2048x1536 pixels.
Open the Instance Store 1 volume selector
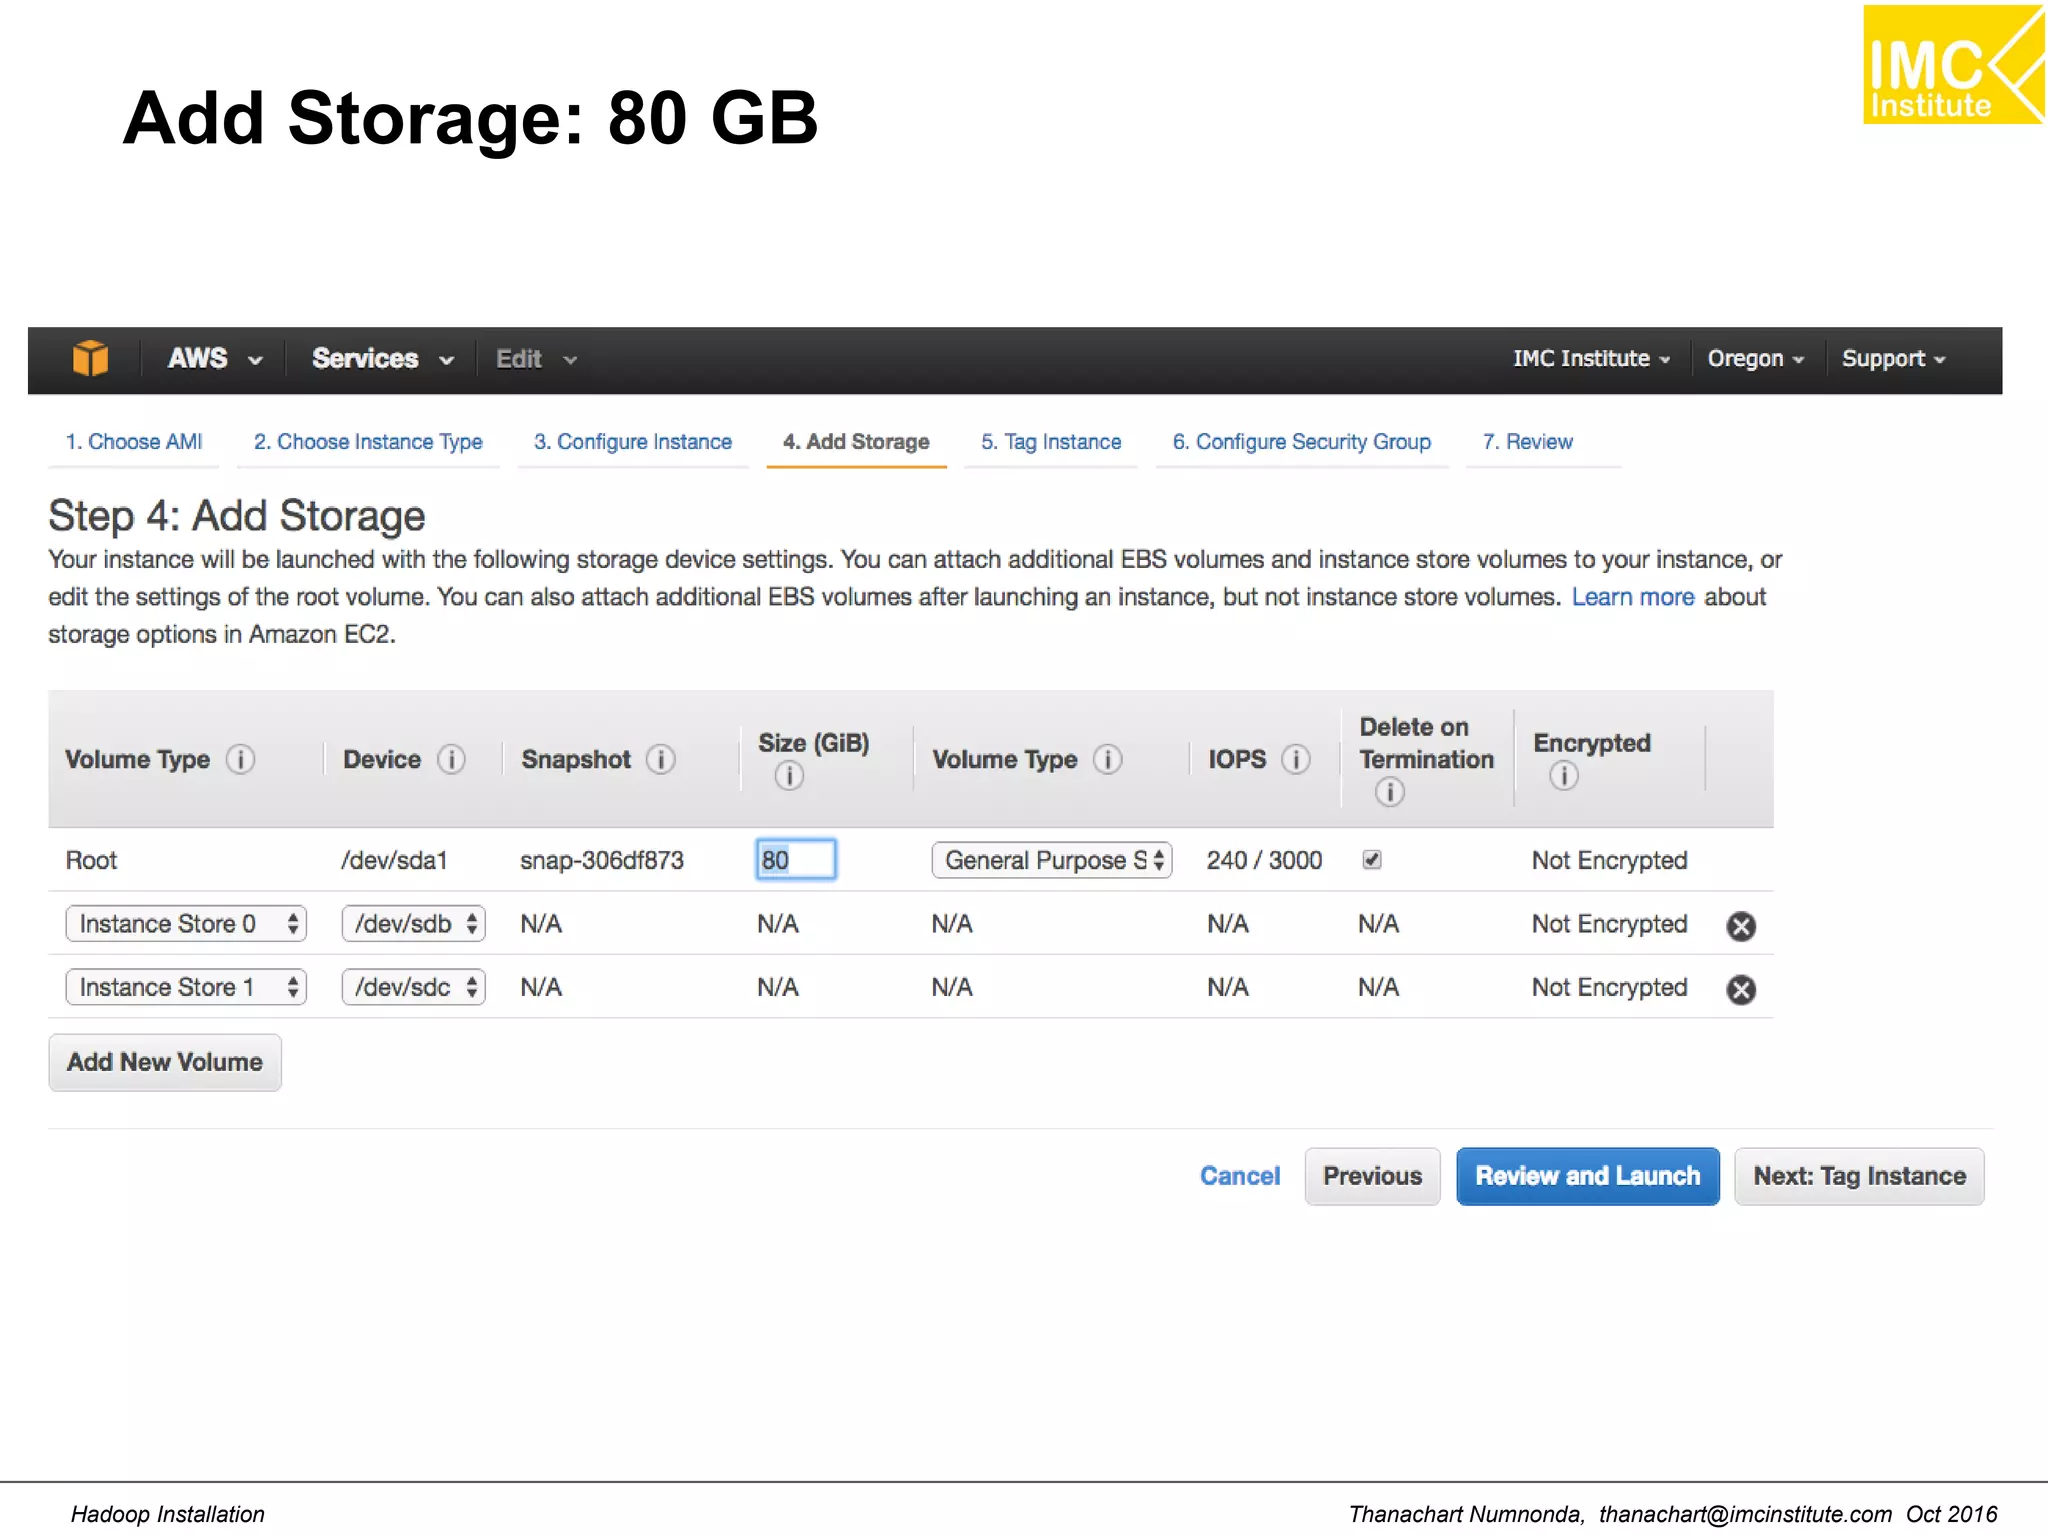pyautogui.click(x=186, y=987)
